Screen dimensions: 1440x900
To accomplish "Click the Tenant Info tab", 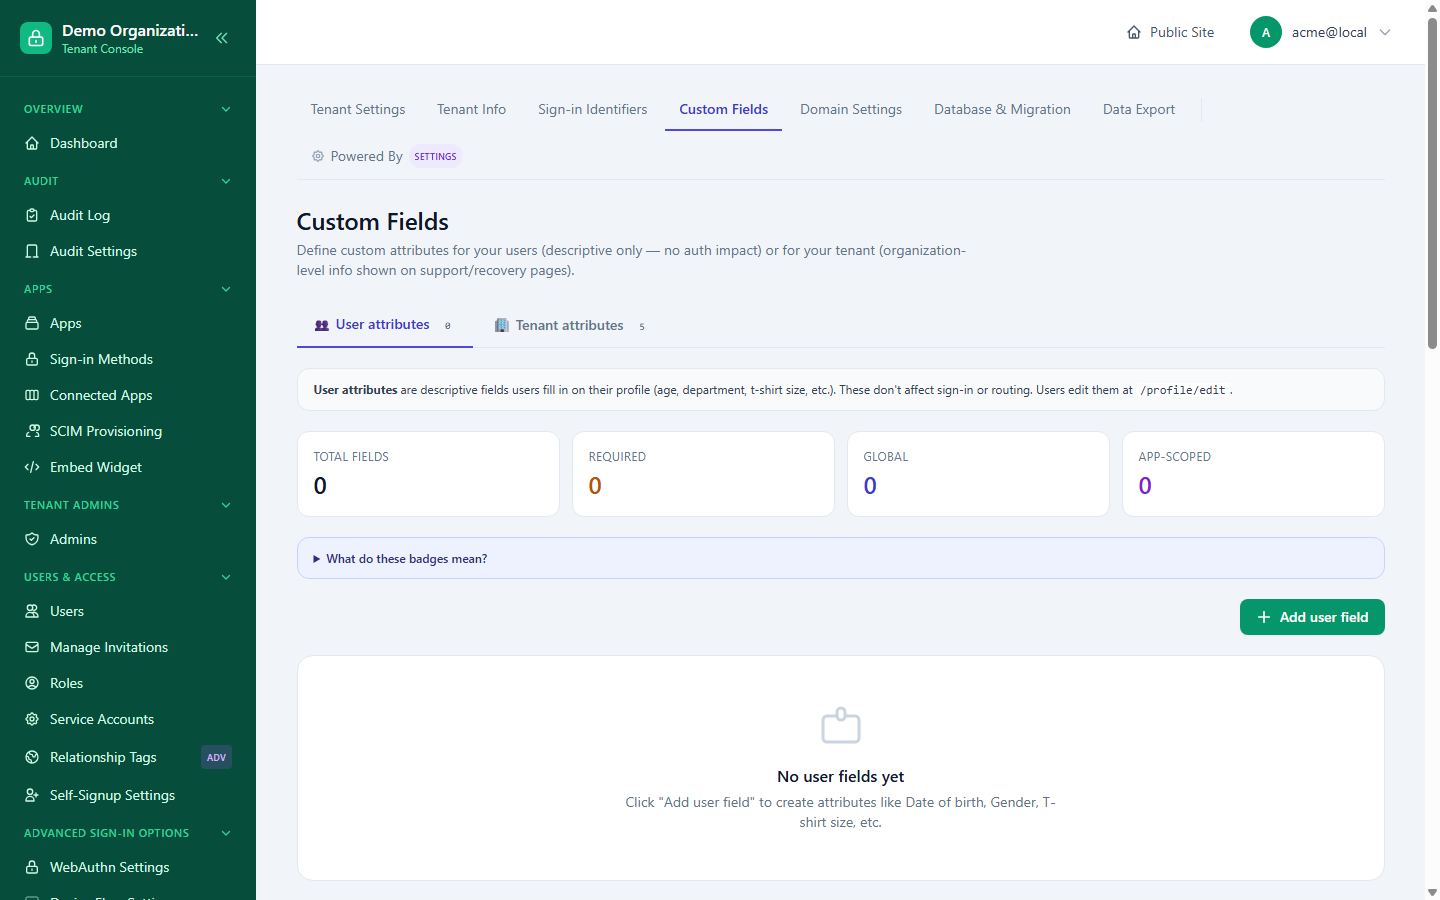I will 471,109.
